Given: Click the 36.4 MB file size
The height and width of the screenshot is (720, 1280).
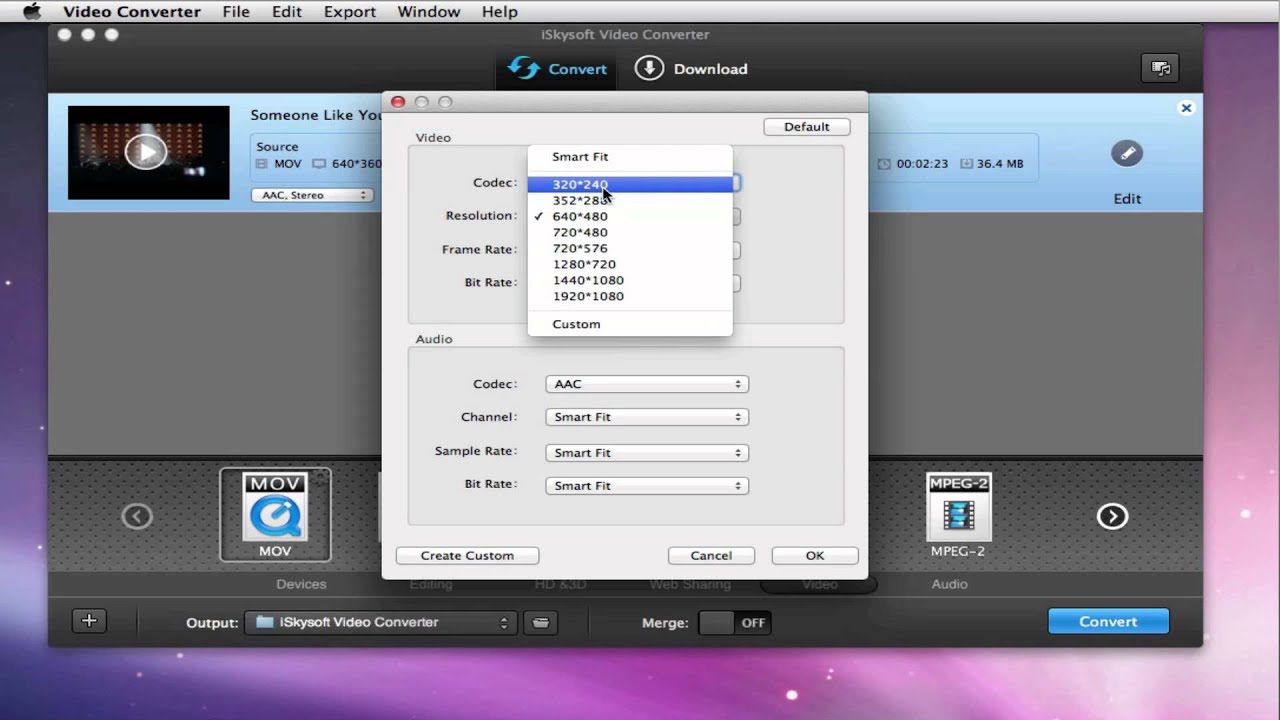Looking at the screenshot, I should (x=1000, y=164).
